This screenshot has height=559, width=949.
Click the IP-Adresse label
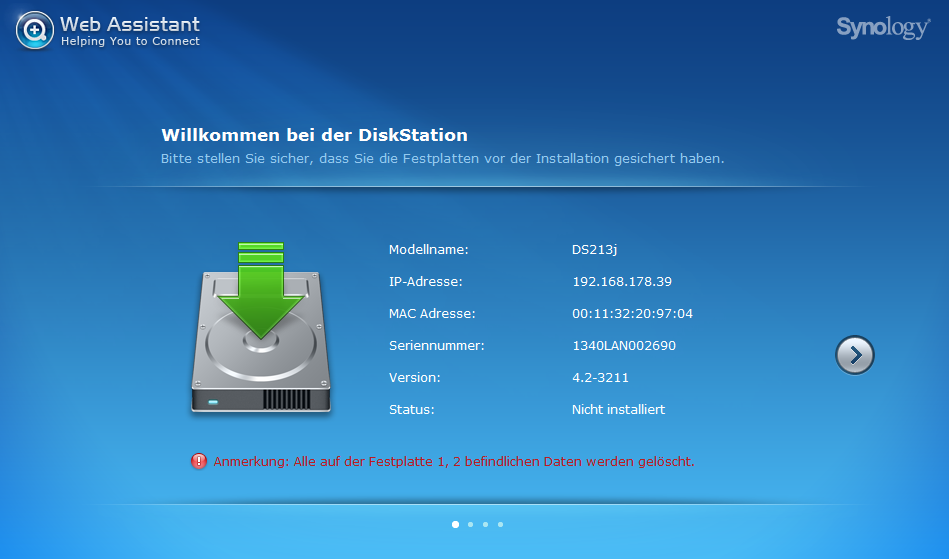[425, 281]
